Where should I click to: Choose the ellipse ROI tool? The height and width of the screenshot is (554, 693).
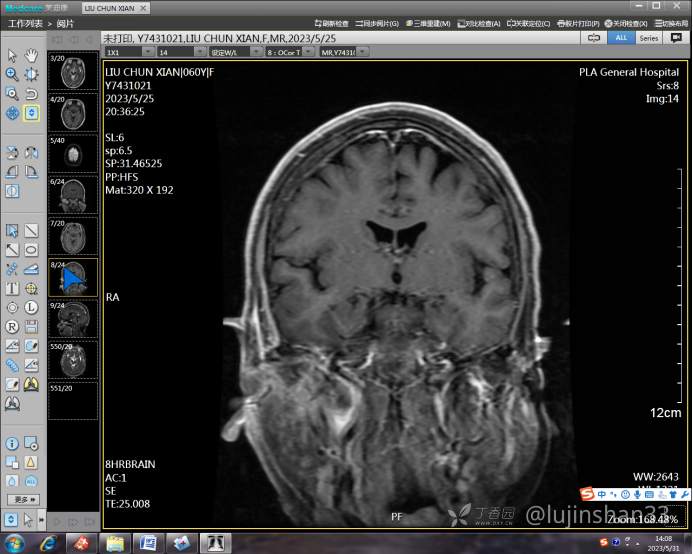[x=32, y=250]
